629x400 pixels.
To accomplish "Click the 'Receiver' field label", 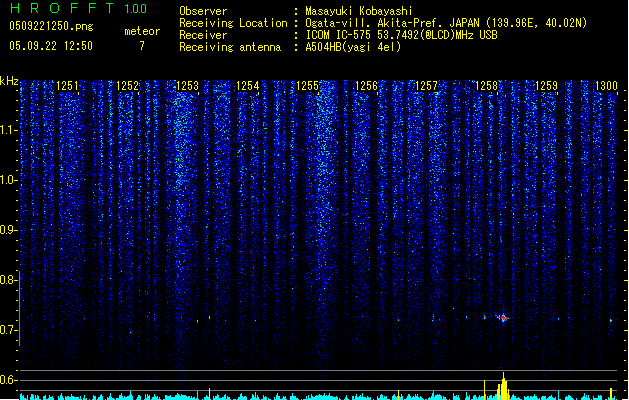I will (x=203, y=35).
